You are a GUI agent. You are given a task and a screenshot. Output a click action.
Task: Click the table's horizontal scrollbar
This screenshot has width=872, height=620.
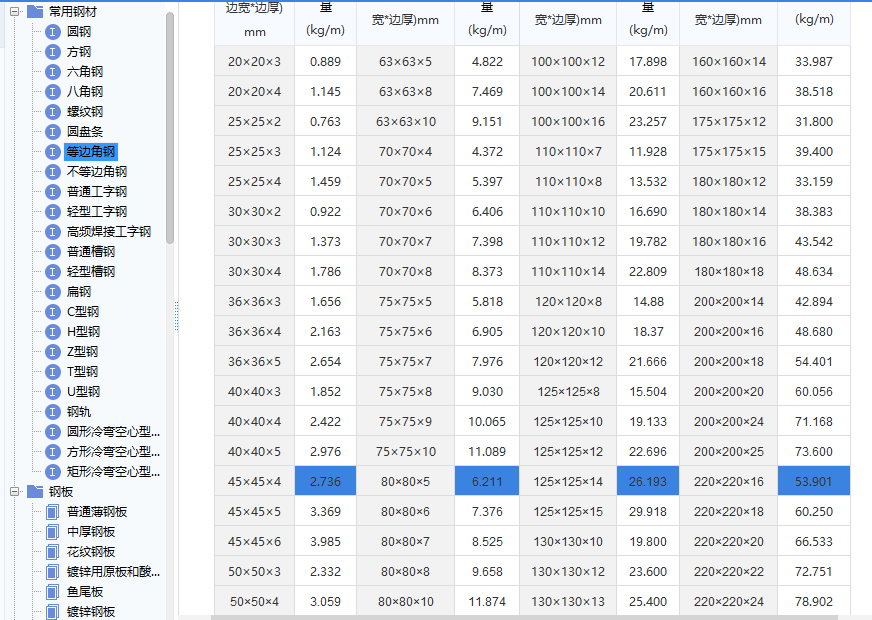point(524,617)
